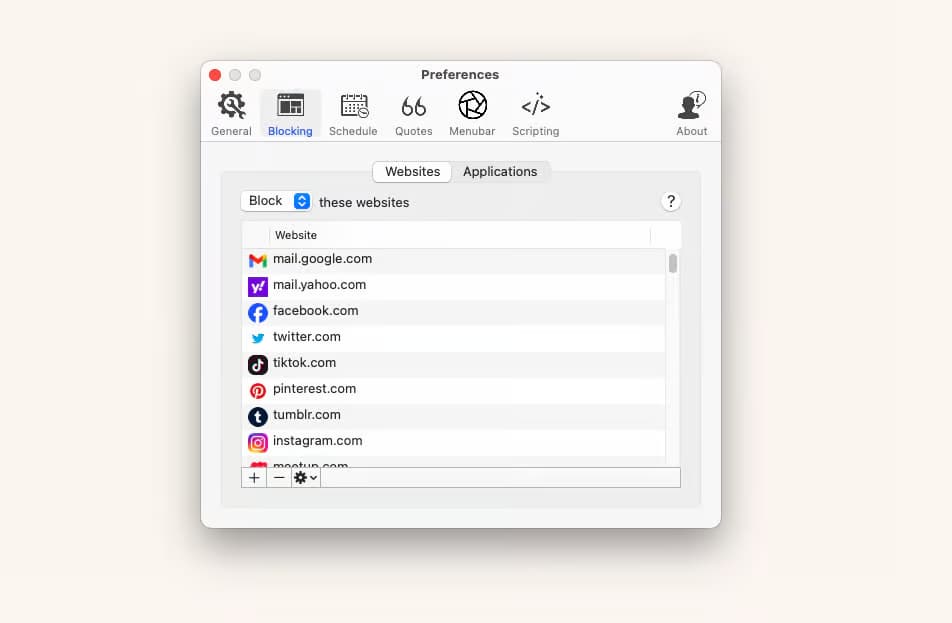The height and width of the screenshot is (623, 952).
Task: Add a new website with plus button
Action: (254, 478)
